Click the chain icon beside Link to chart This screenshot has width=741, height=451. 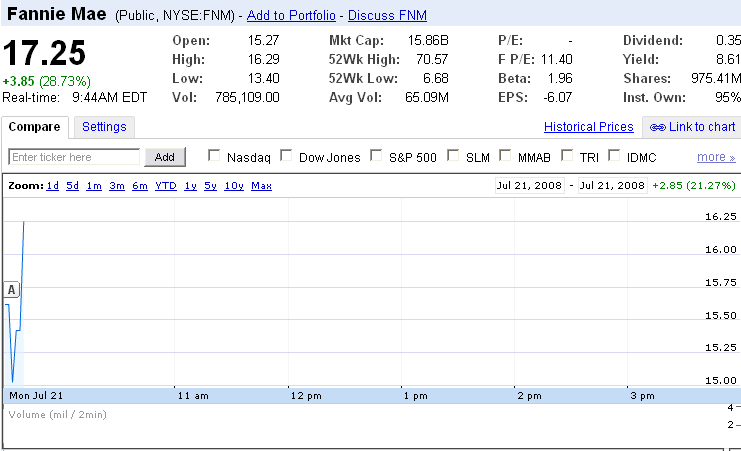pos(657,127)
